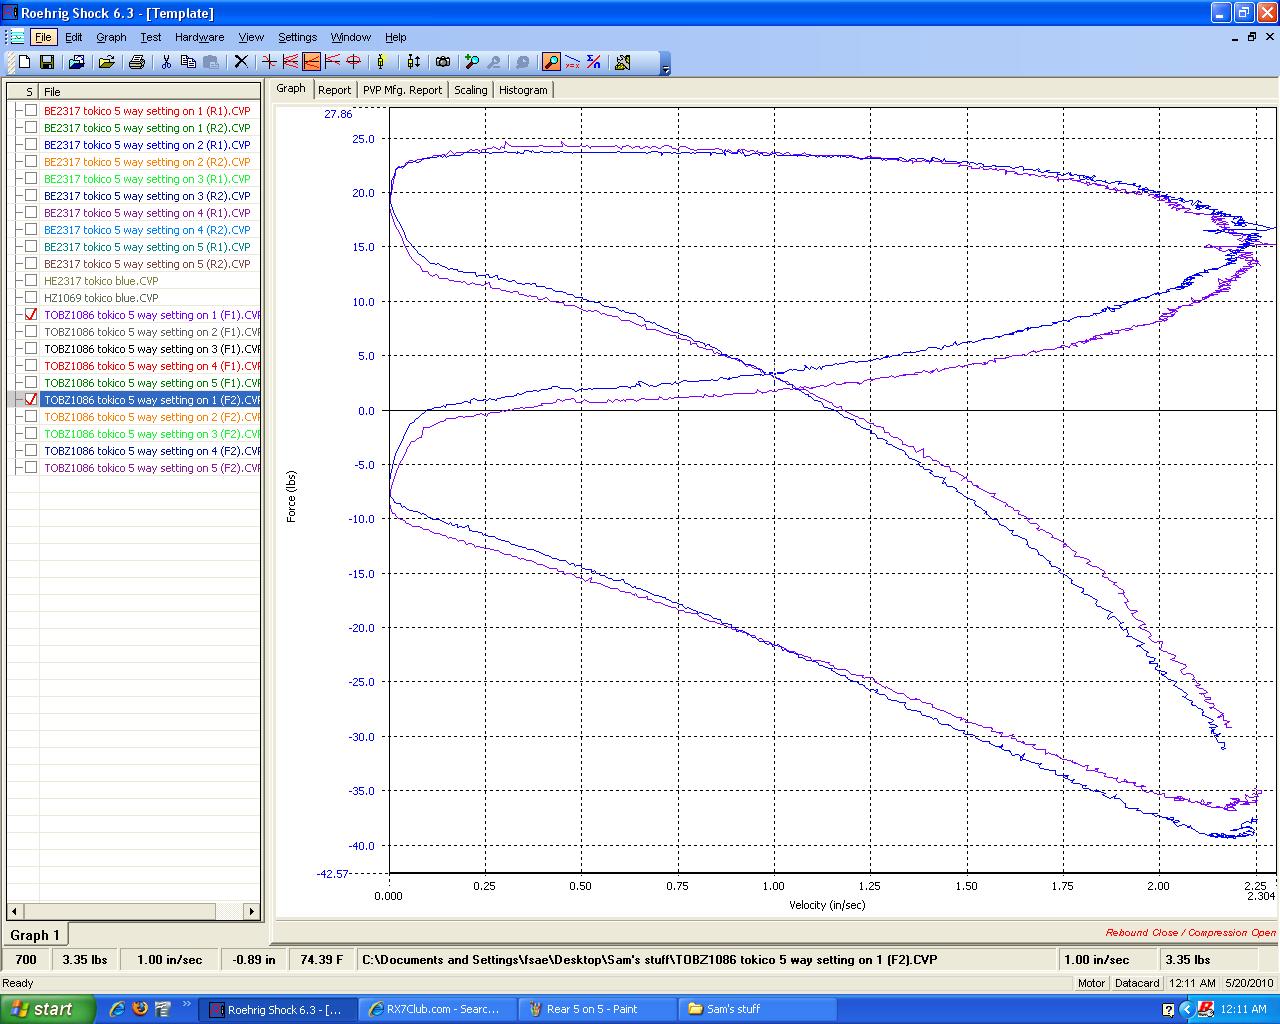Switch to the PVP Mfg. Report tab
Viewport: 1280px width, 1024px height.
(x=402, y=90)
